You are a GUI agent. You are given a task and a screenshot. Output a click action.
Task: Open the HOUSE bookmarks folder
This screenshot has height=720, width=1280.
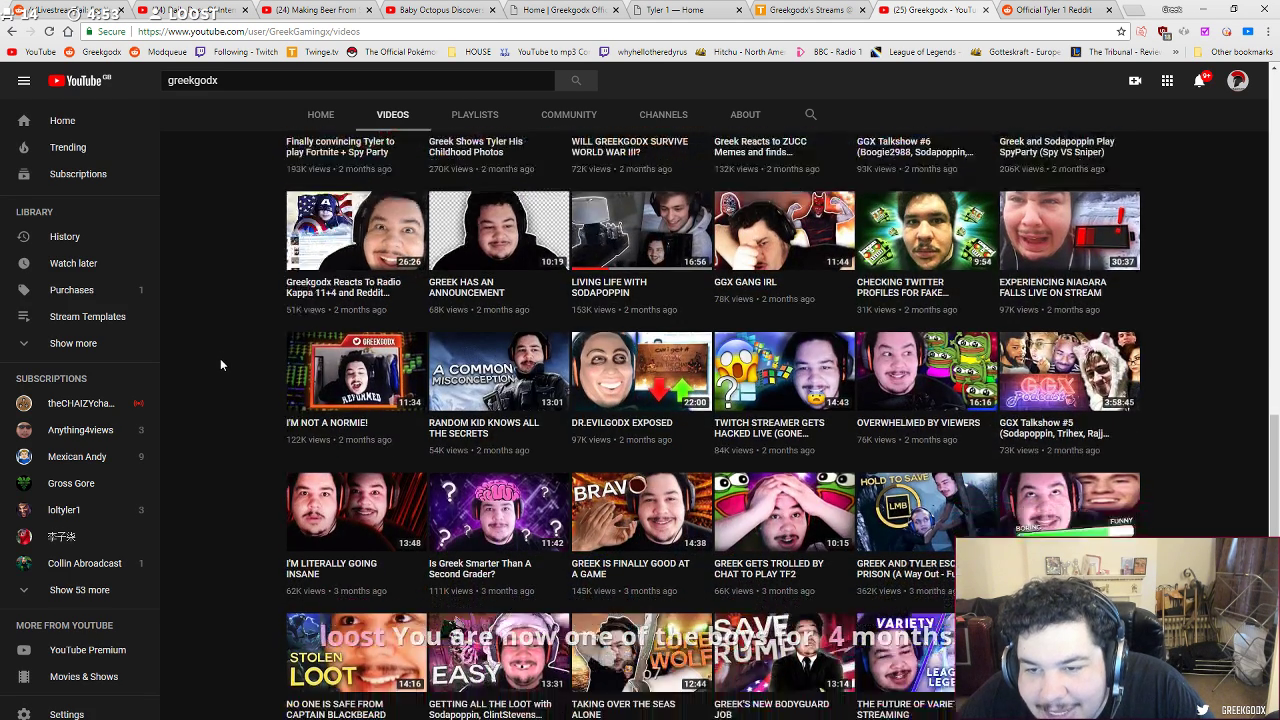pyautogui.click(x=470, y=52)
